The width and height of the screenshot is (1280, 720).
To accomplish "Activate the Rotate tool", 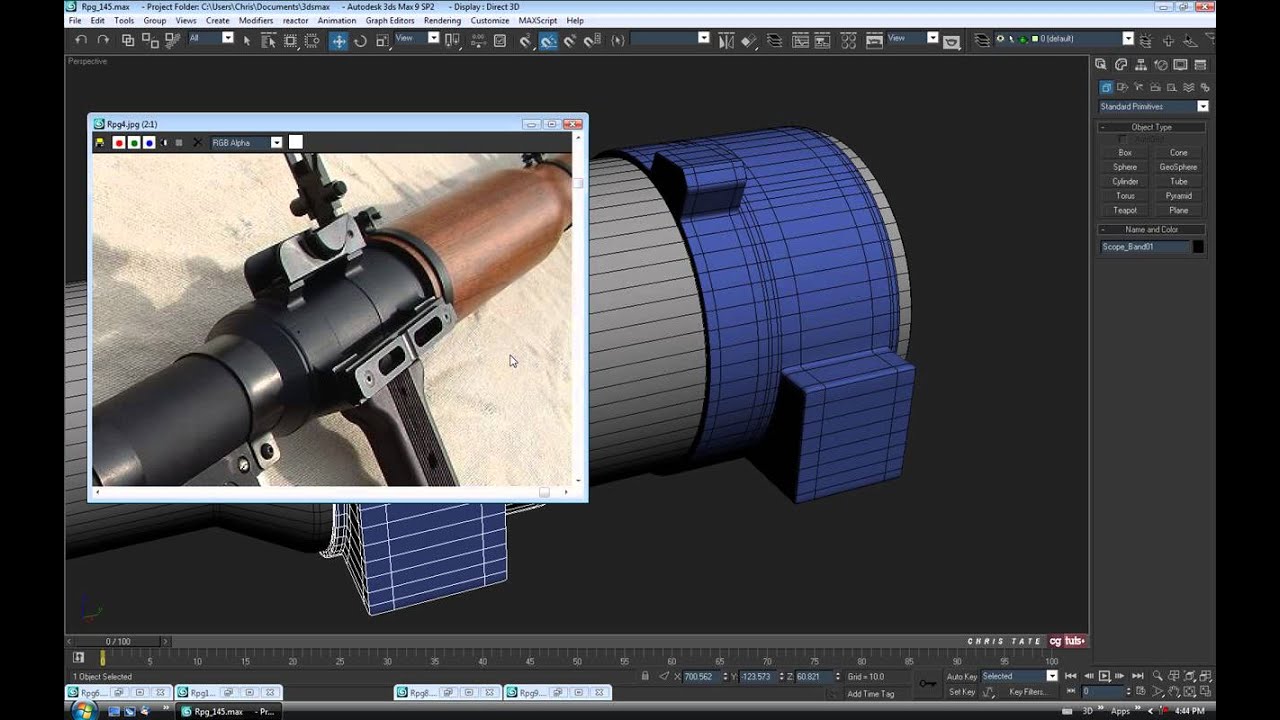I will click(360, 40).
